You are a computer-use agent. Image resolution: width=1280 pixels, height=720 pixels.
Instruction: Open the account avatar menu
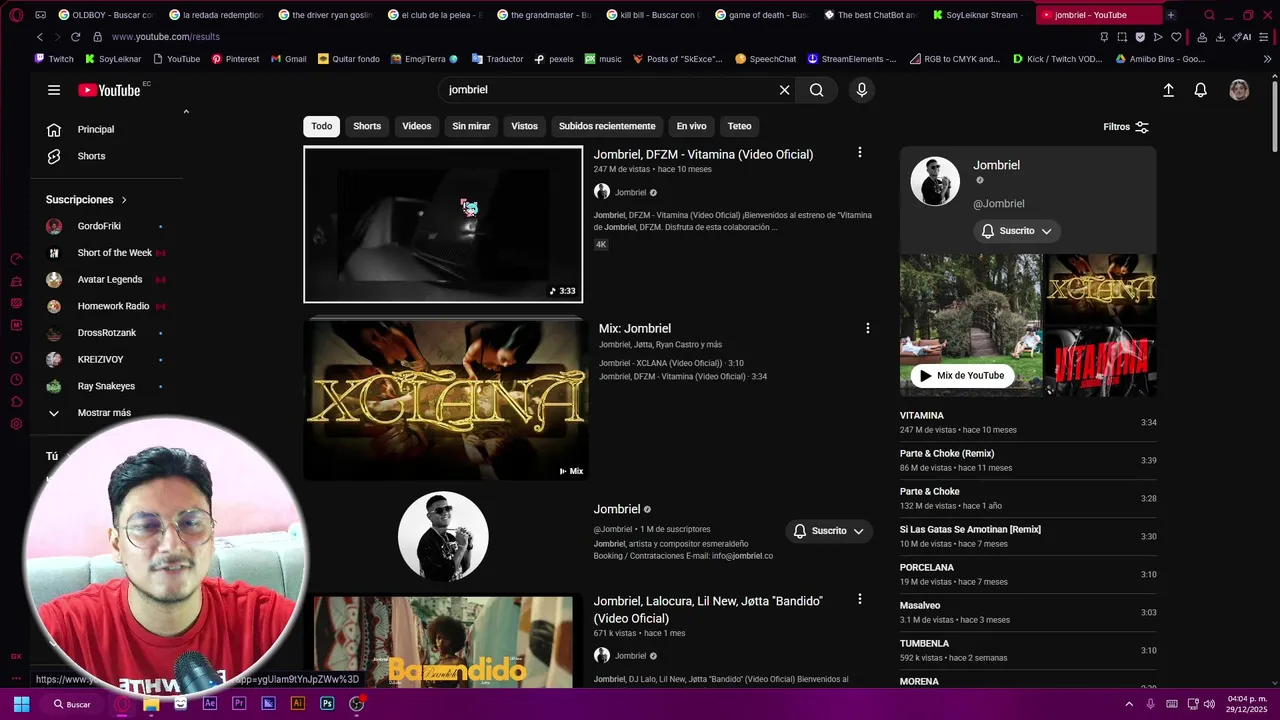[1239, 90]
